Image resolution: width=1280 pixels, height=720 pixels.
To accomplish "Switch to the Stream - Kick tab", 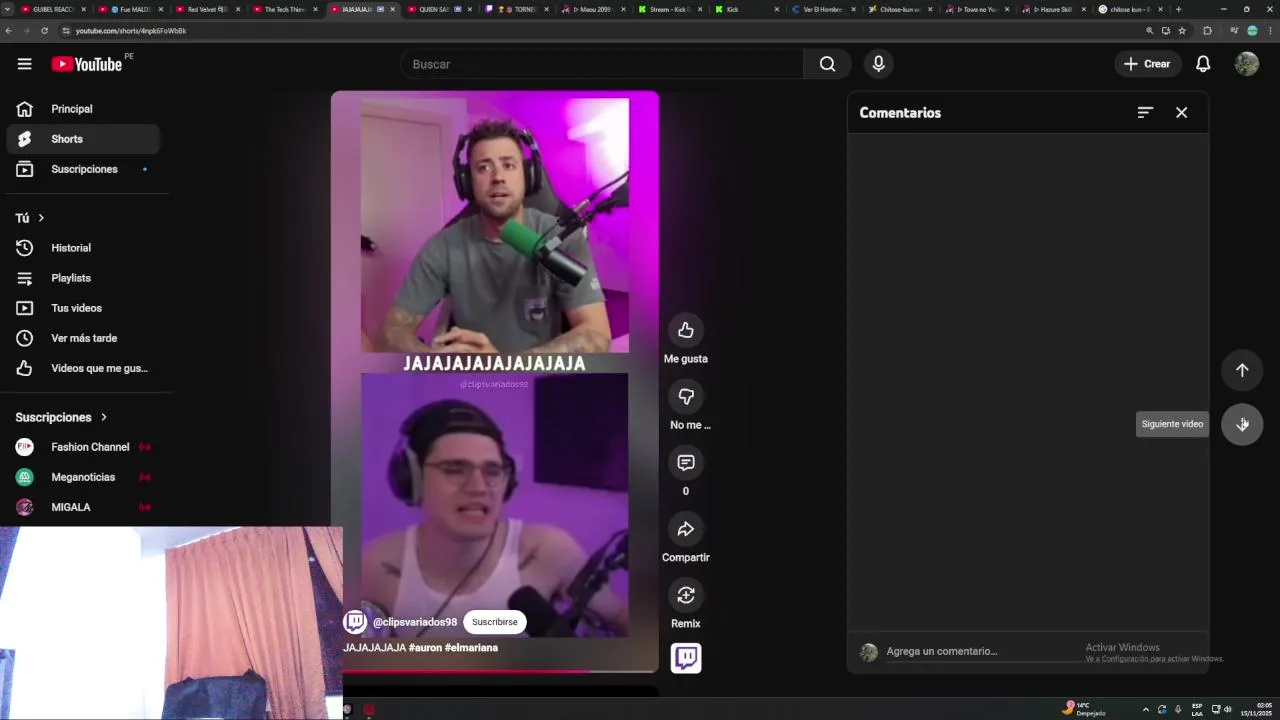I will click(x=670, y=9).
